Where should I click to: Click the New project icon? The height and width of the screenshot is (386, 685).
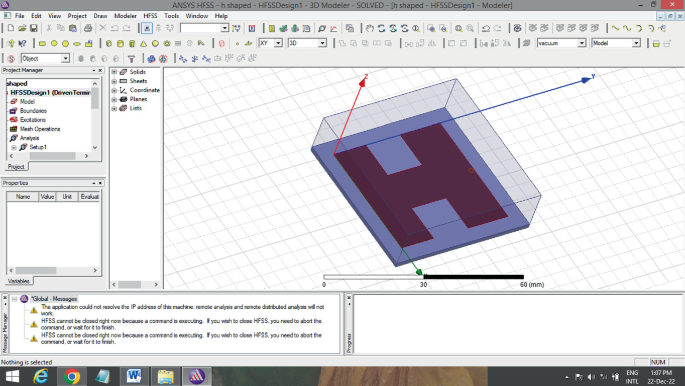click(11, 28)
